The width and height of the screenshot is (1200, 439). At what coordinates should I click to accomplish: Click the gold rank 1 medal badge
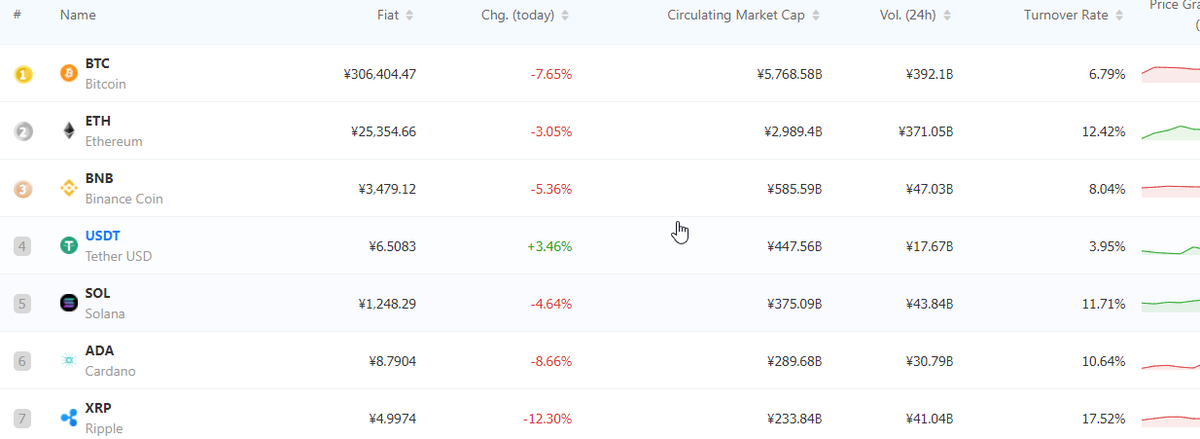pos(23,74)
